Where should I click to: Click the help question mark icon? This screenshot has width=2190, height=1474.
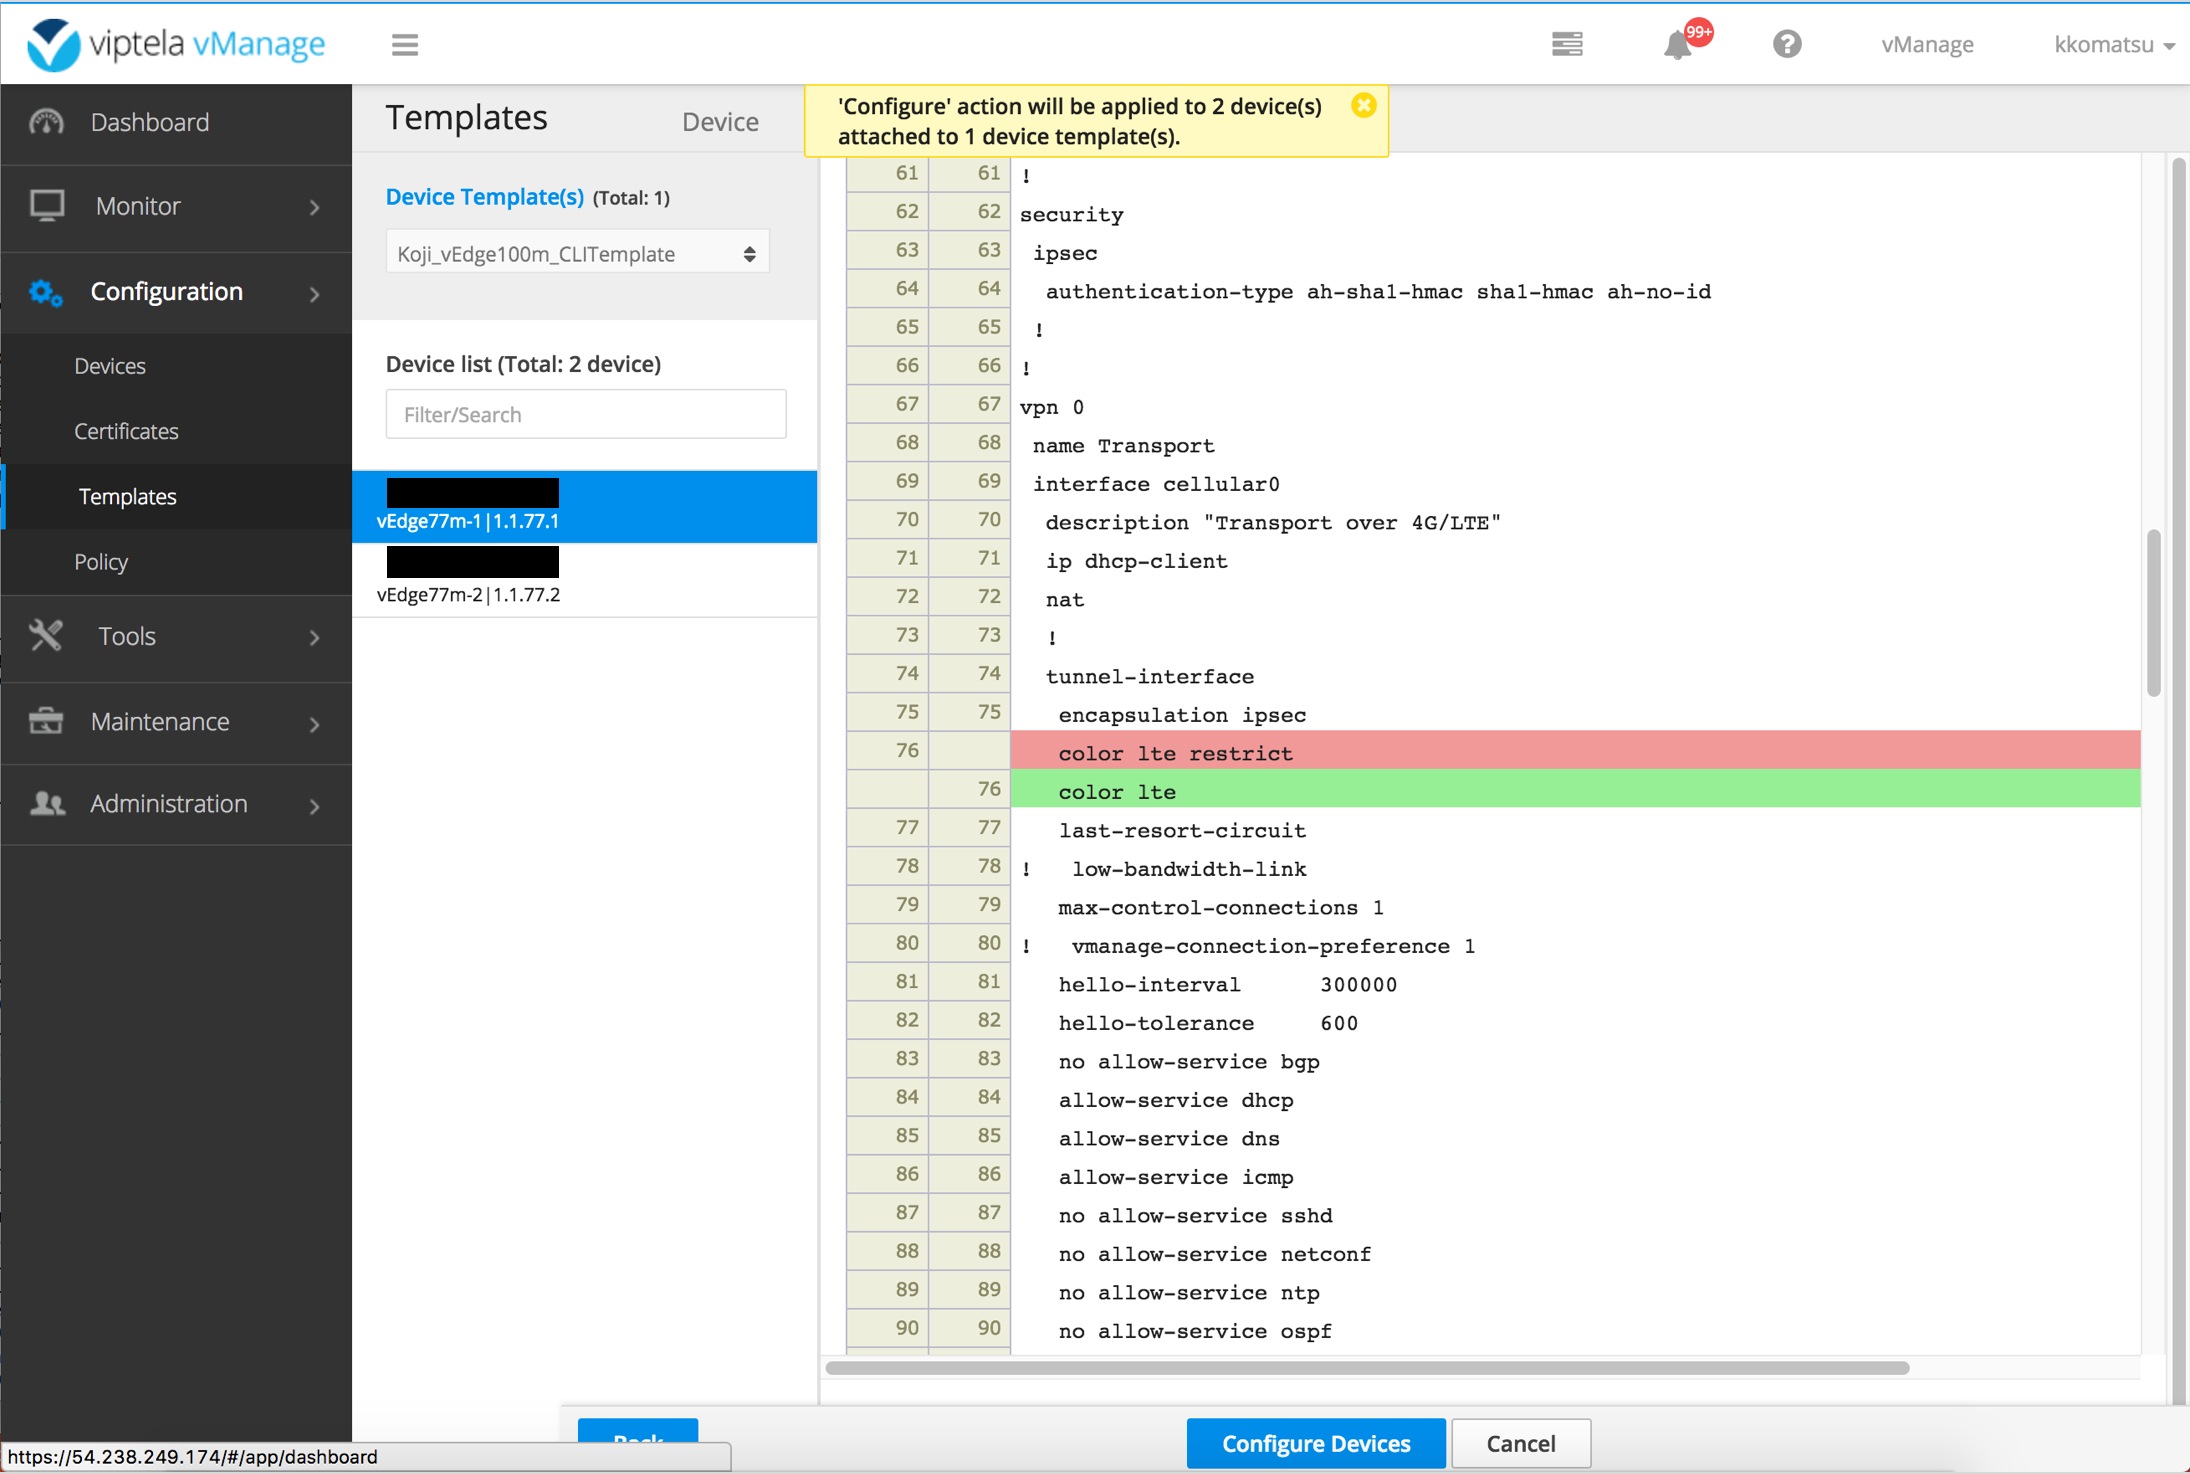(x=1788, y=44)
